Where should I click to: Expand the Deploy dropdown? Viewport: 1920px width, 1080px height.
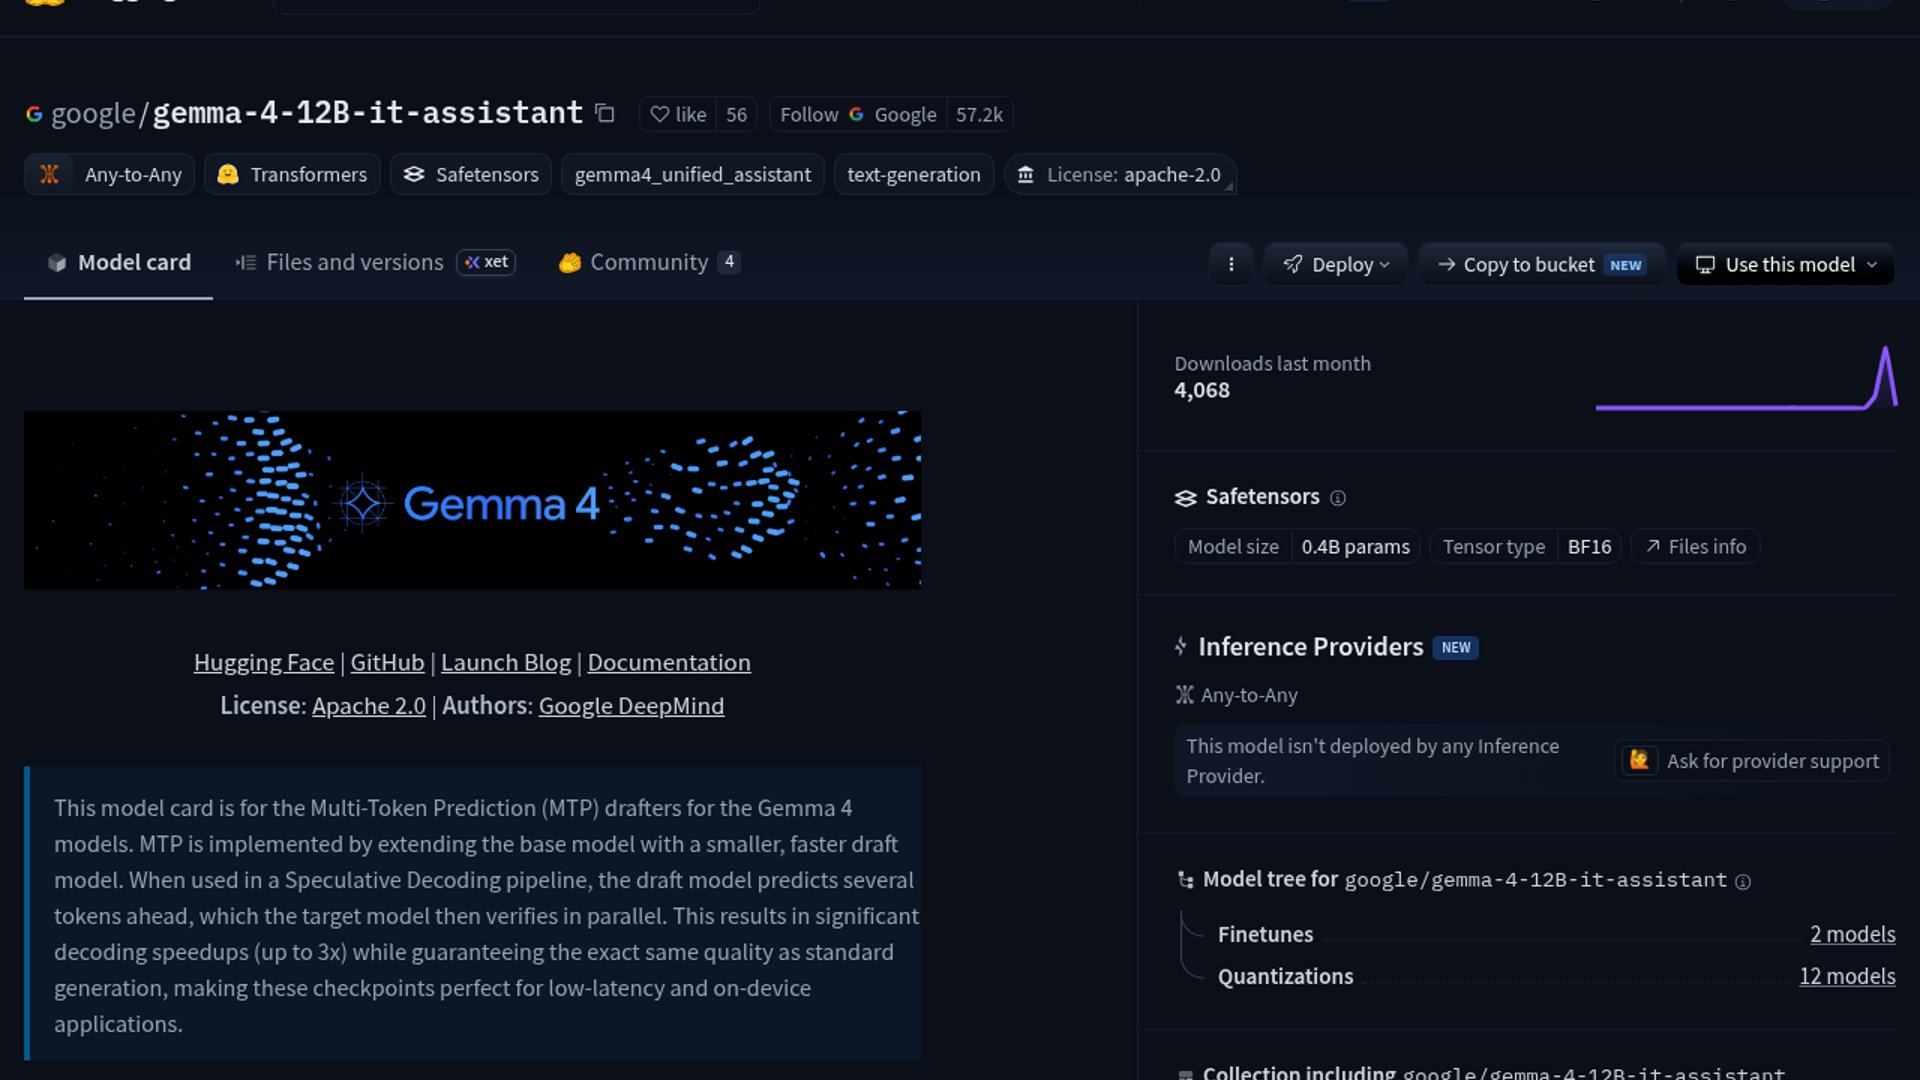click(1335, 264)
